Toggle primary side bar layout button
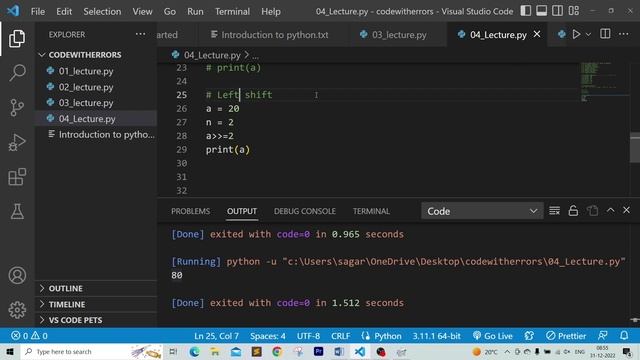Image resolution: width=640 pixels, height=360 pixels. click(x=526, y=11)
